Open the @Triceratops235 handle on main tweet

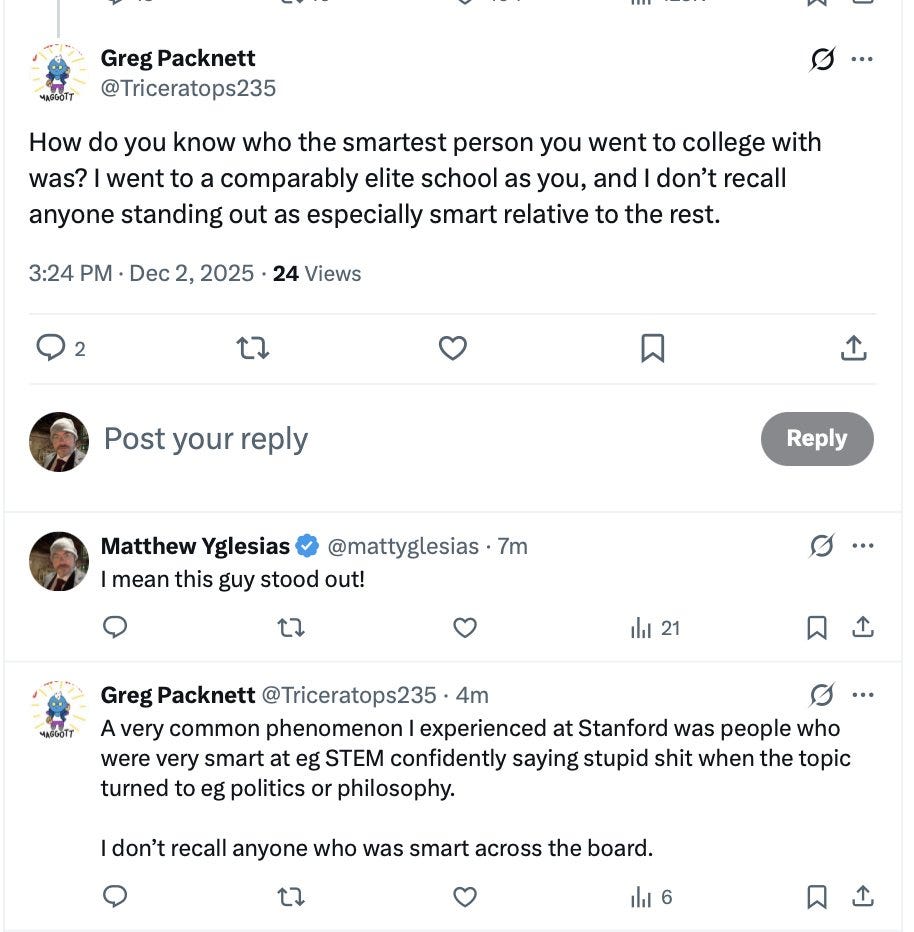pyautogui.click(x=188, y=88)
